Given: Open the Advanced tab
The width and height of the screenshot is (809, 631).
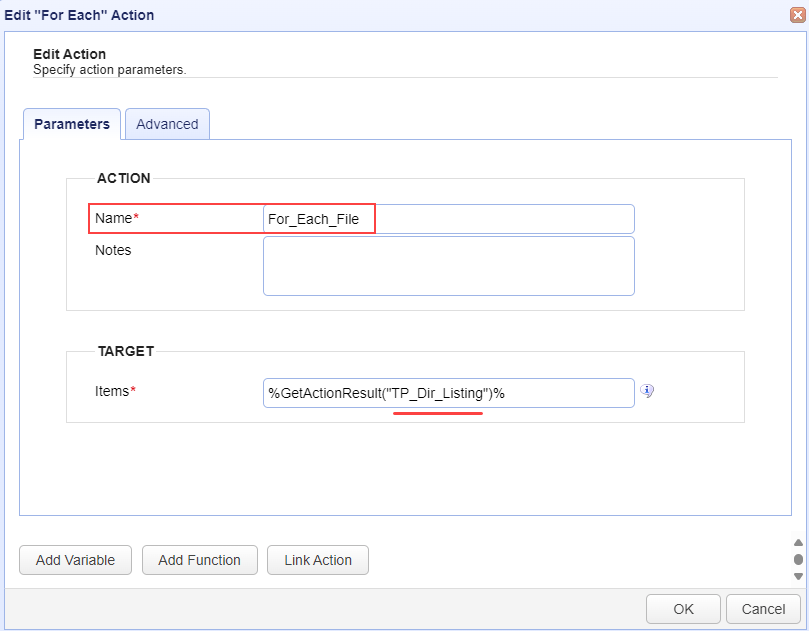Looking at the screenshot, I should [167, 124].
